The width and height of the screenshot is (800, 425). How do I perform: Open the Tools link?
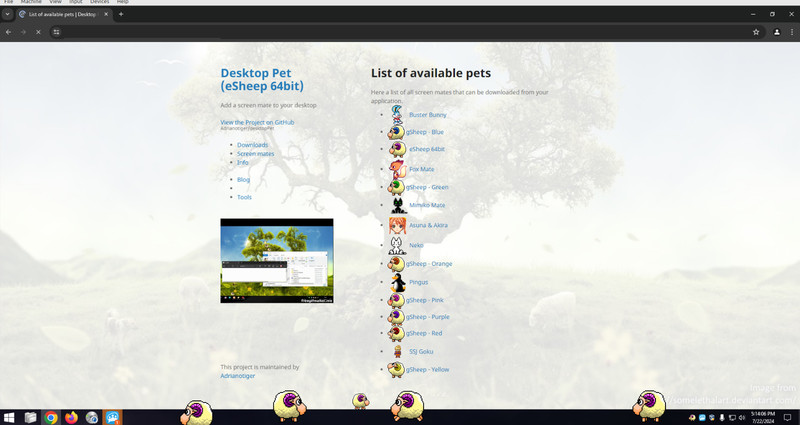pos(244,197)
